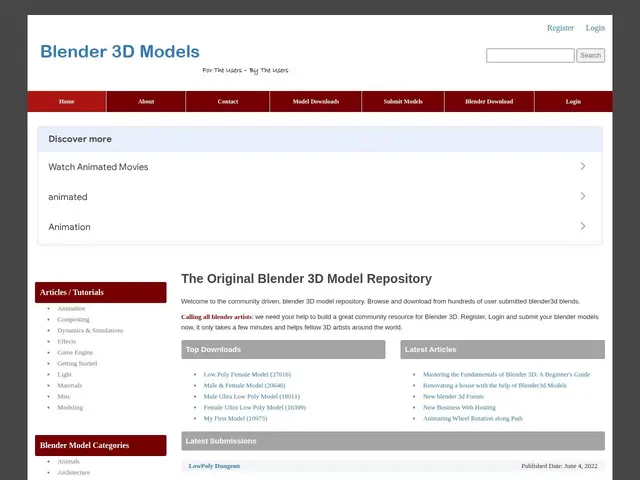This screenshot has width=640, height=480.
Task: Open Game Engine tutorials category
Action: coord(75,353)
